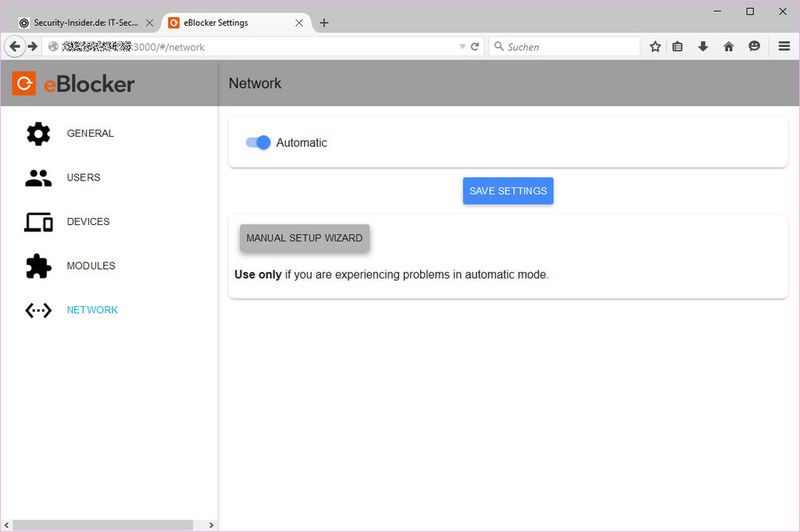
Task: Click the Automatic label text
Action: click(302, 143)
